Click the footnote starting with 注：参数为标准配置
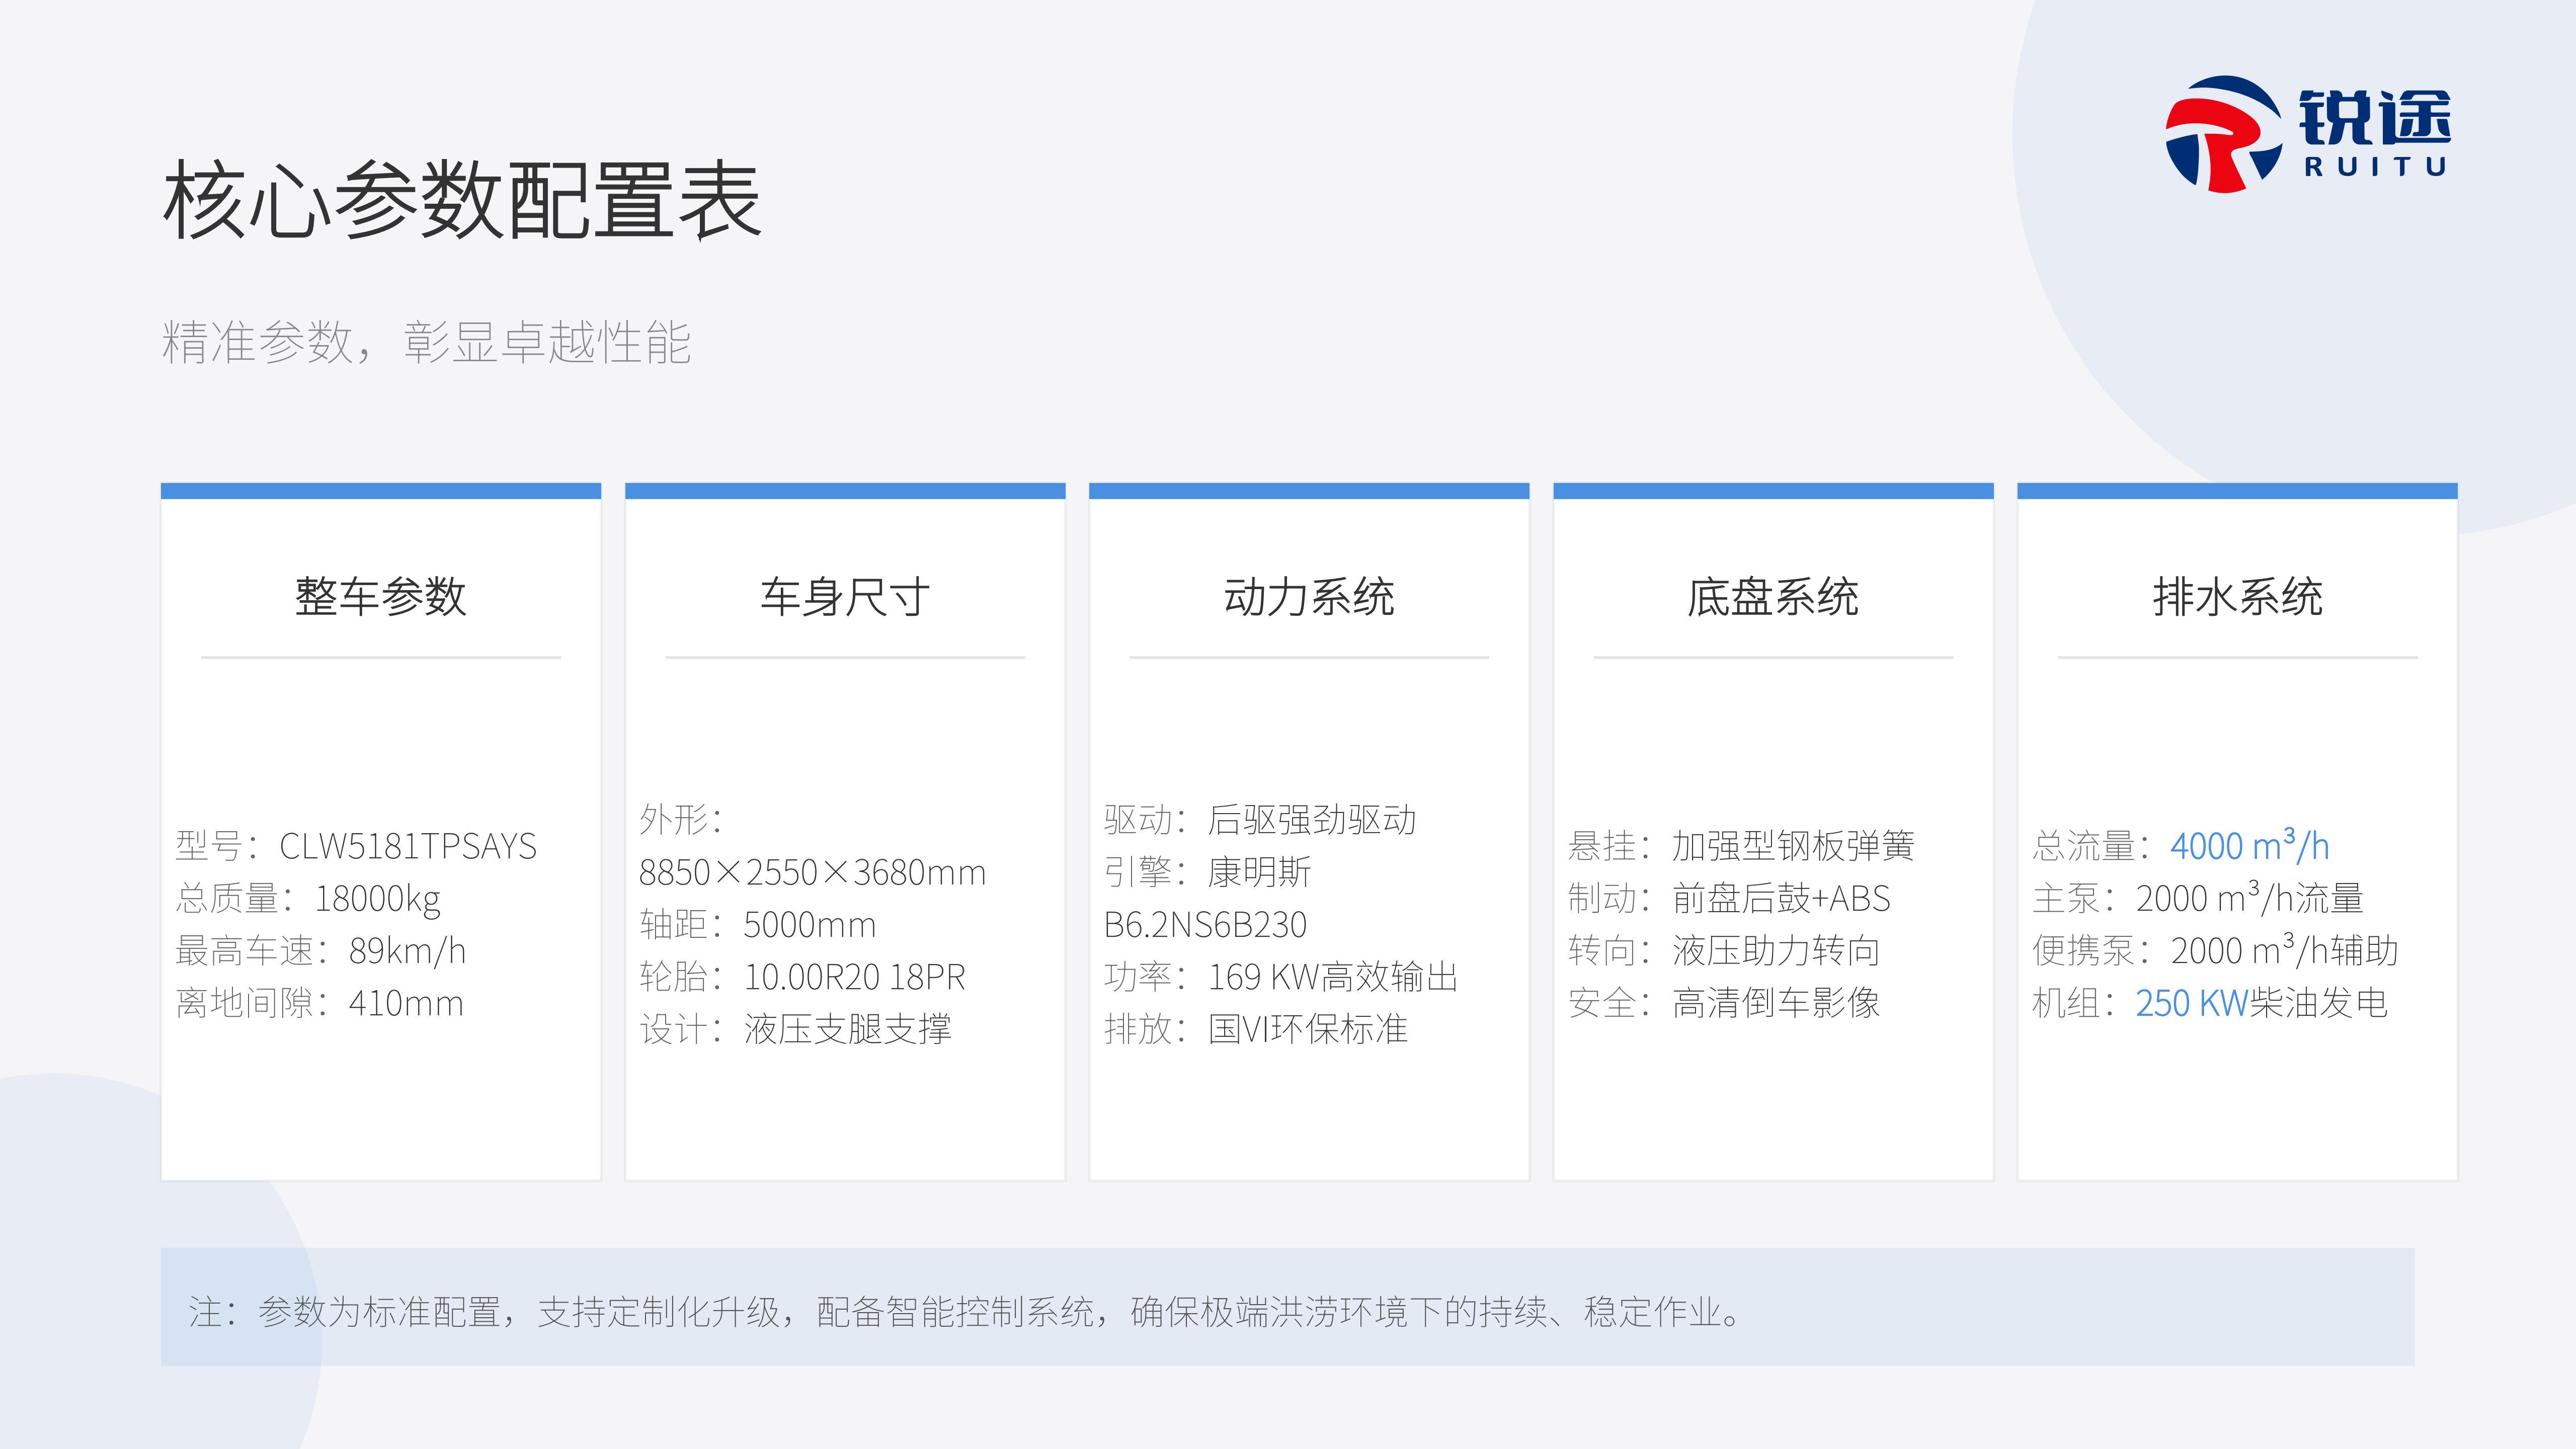This screenshot has height=1449, width=2576. pos(966,1311)
